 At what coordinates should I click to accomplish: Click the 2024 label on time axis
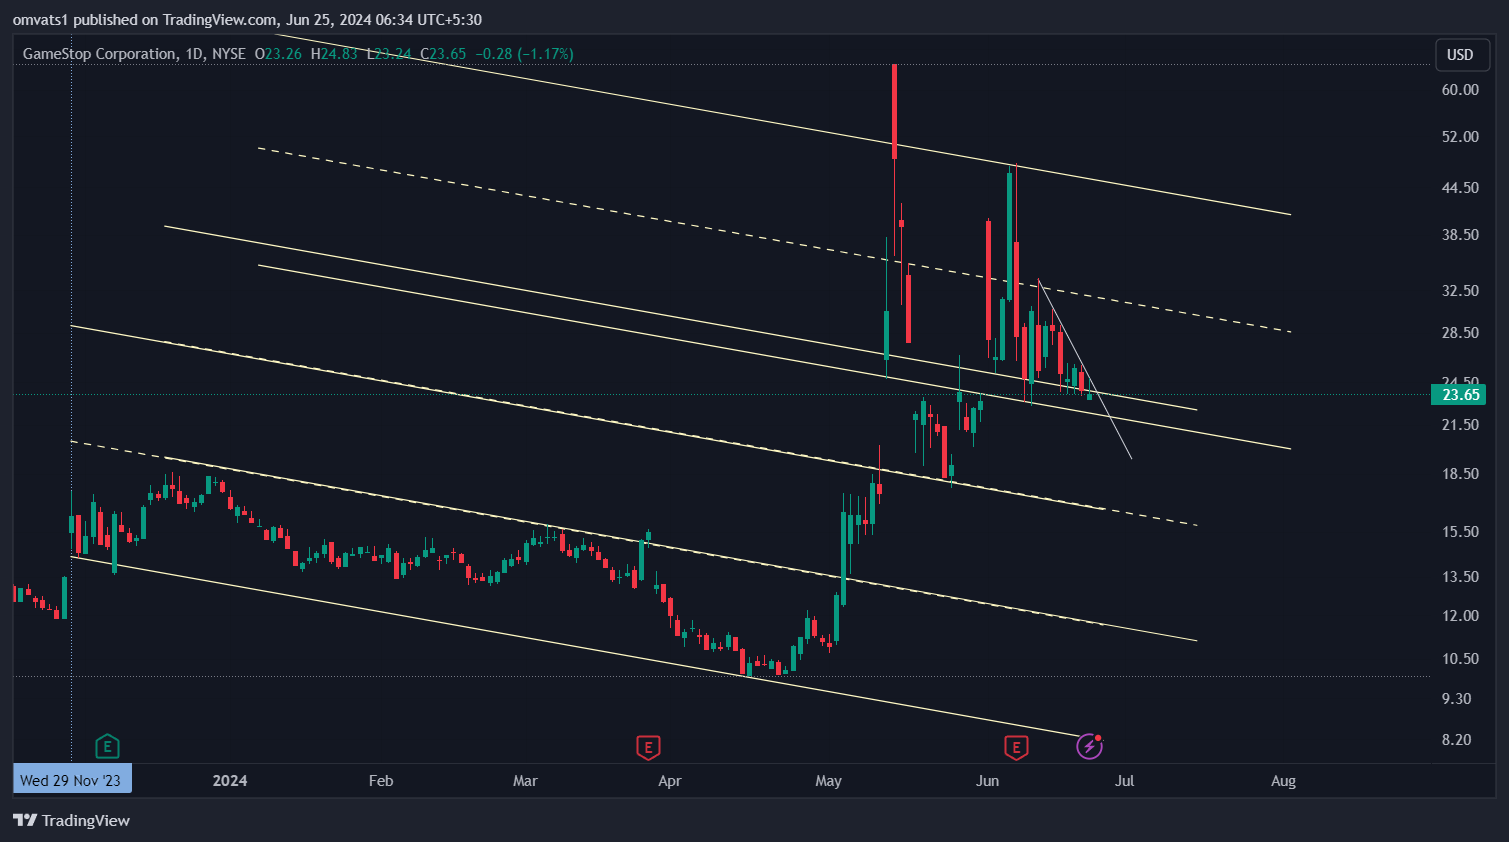tap(230, 781)
